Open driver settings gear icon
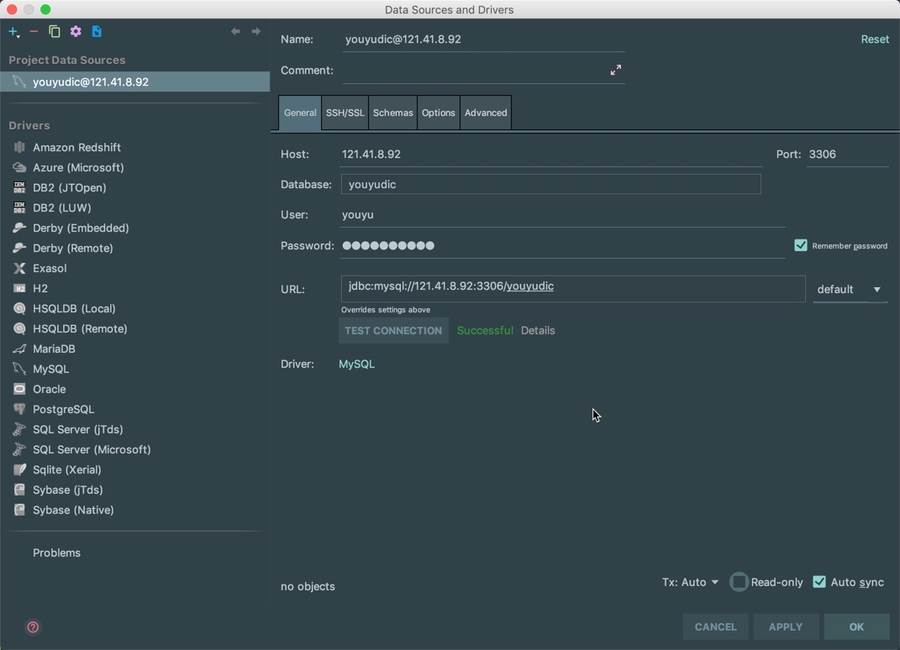900x650 pixels. click(x=75, y=32)
